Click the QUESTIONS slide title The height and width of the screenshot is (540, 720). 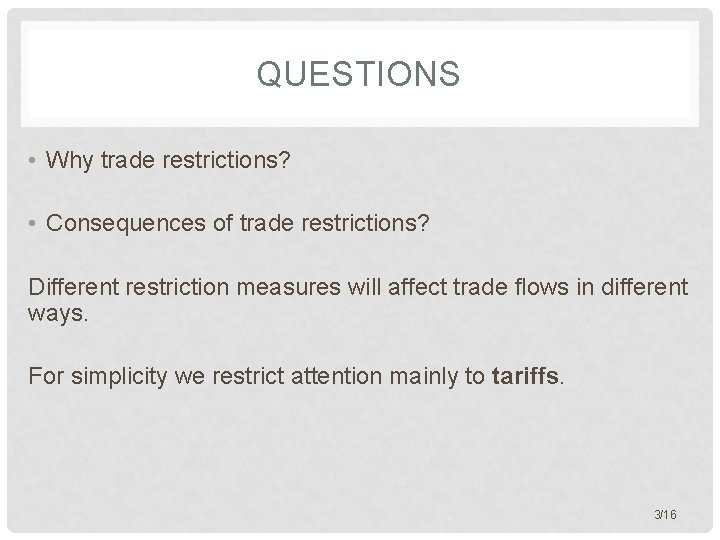358,73
